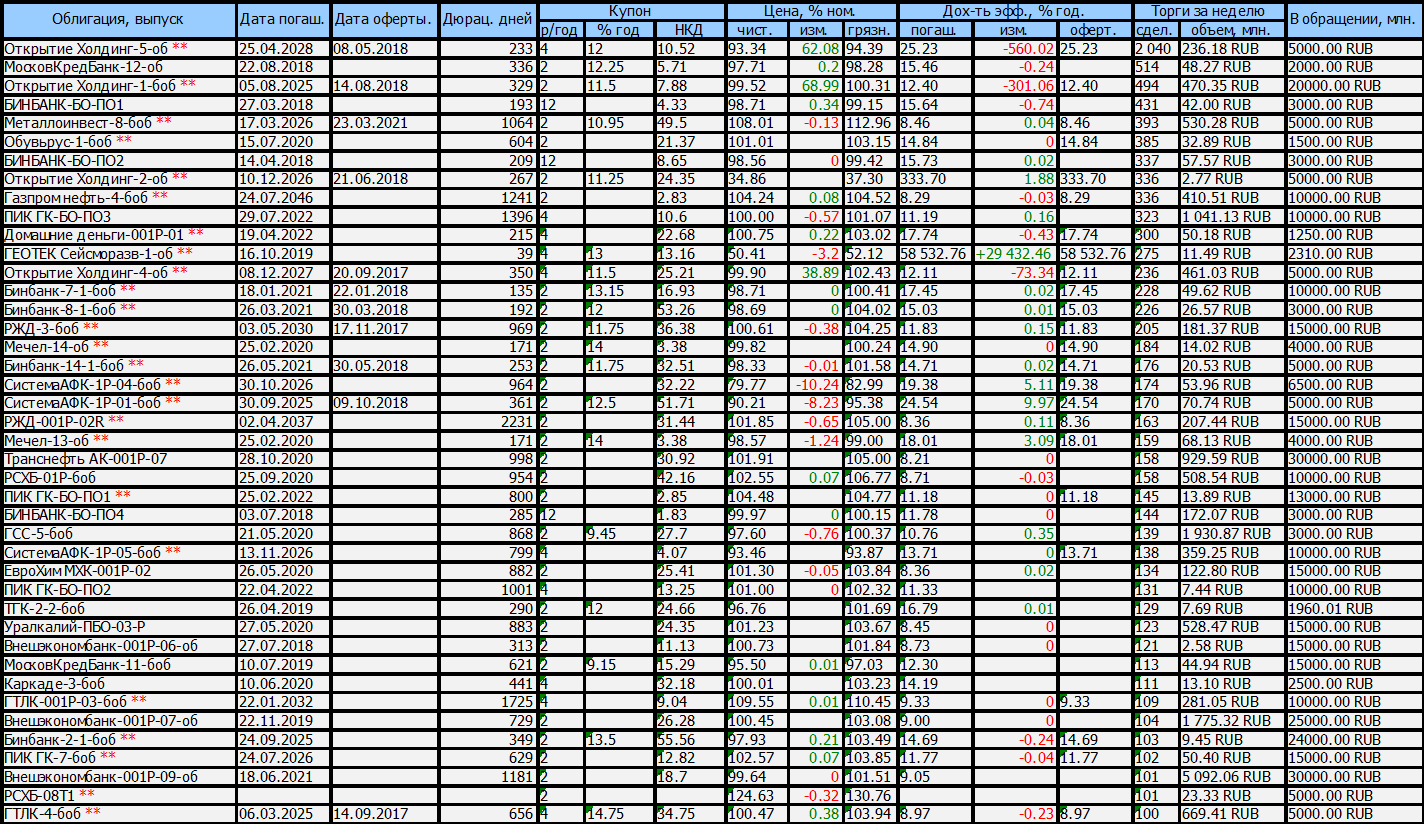Click the red asterisks after Мечел-14-об

point(101,346)
